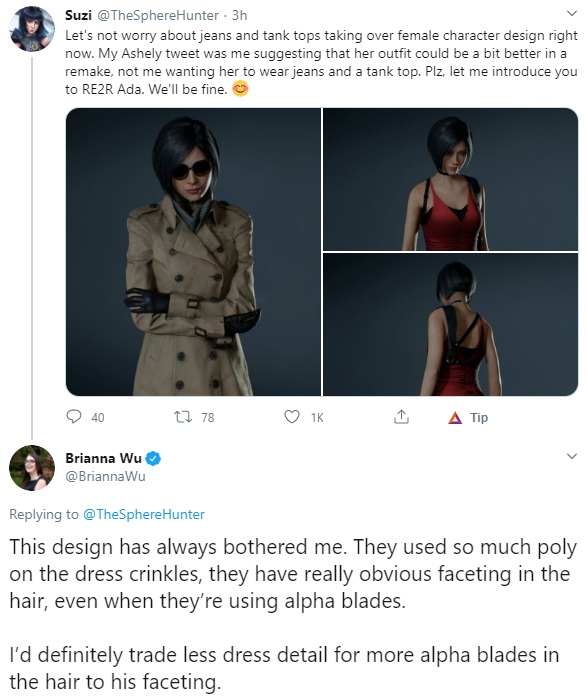Like Suzi's tweet with the heart icon

(x=291, y=417)
